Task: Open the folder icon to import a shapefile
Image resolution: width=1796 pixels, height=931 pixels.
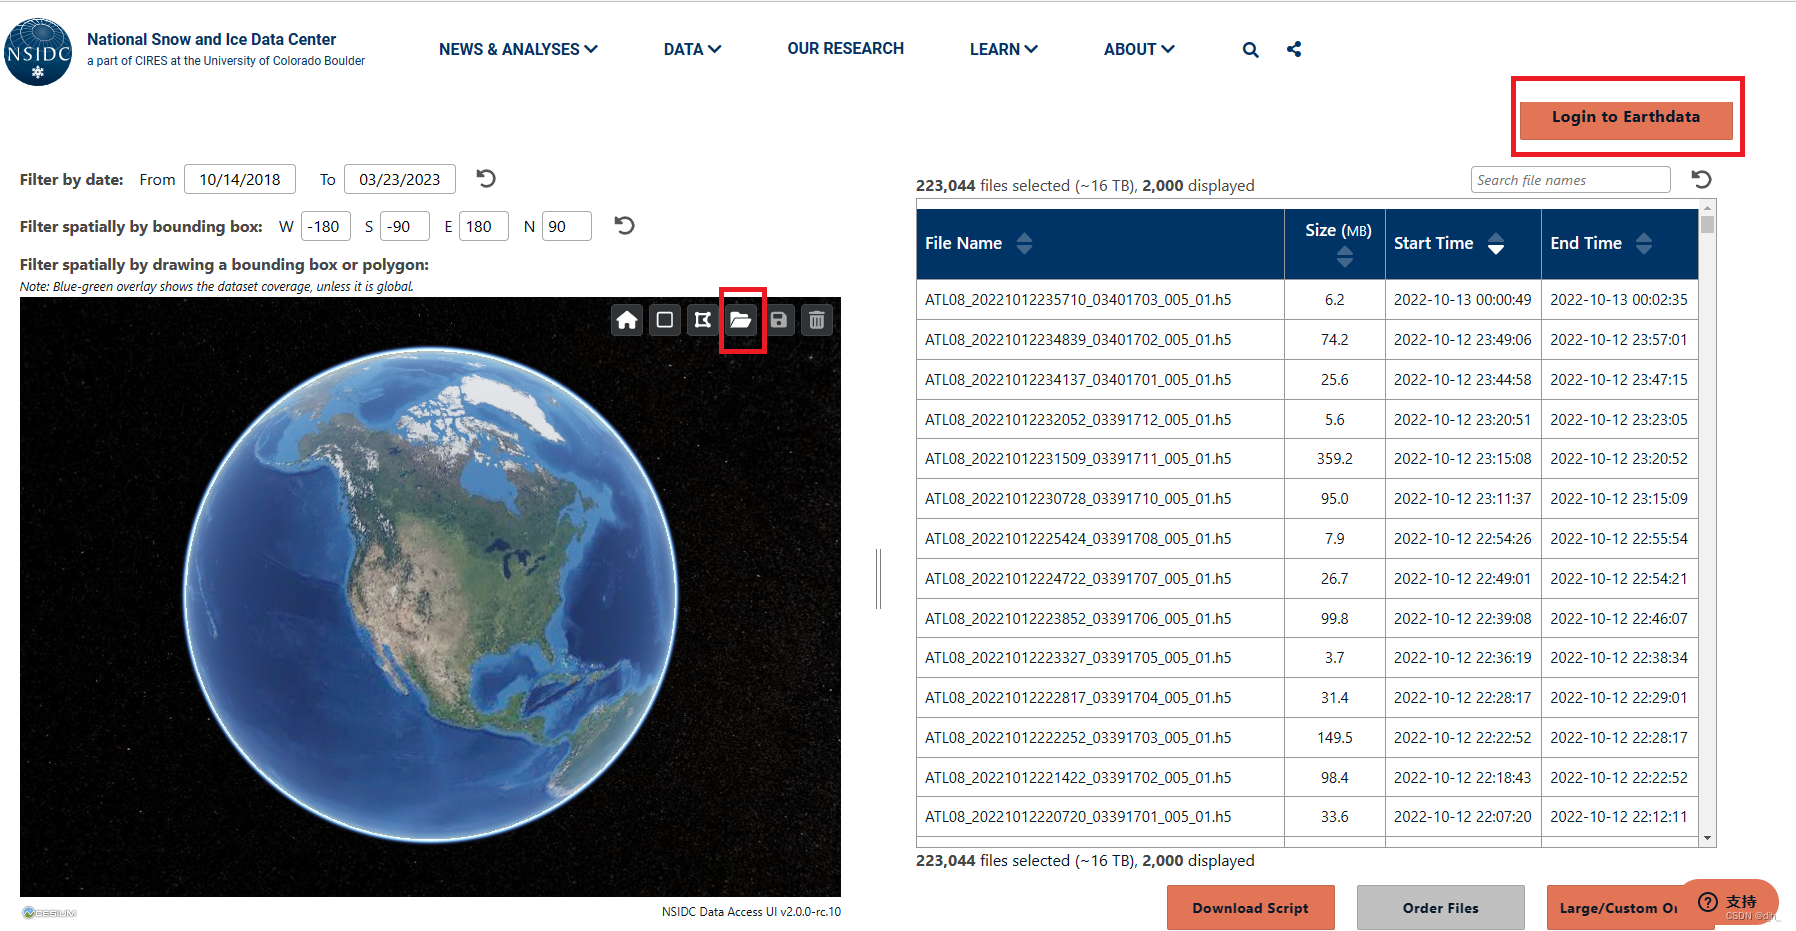Action: [741, 320]
